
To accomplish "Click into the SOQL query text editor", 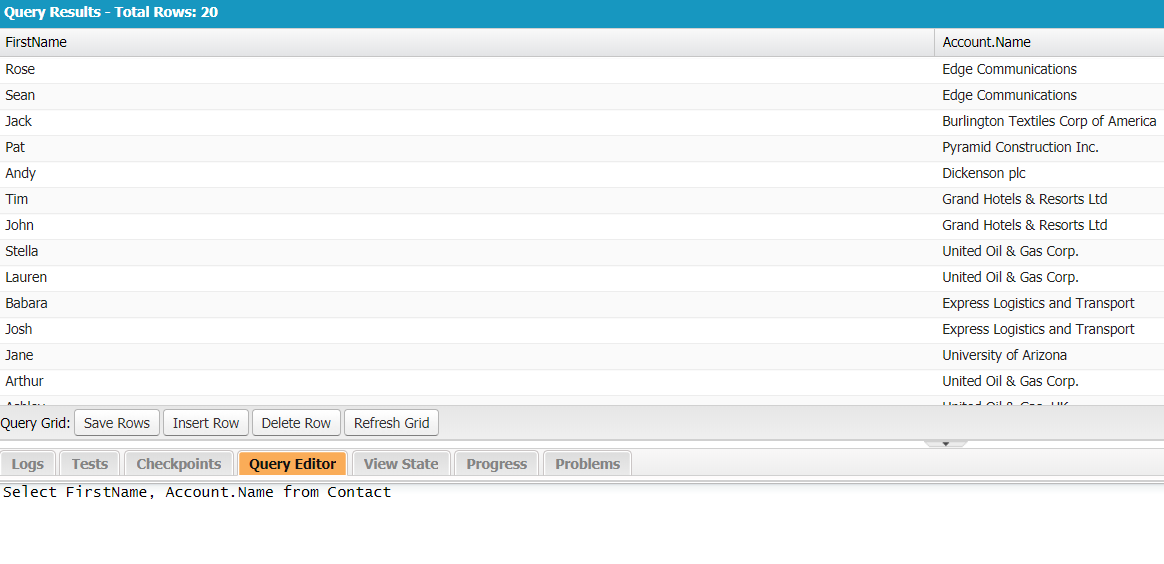I will point(582,523).
